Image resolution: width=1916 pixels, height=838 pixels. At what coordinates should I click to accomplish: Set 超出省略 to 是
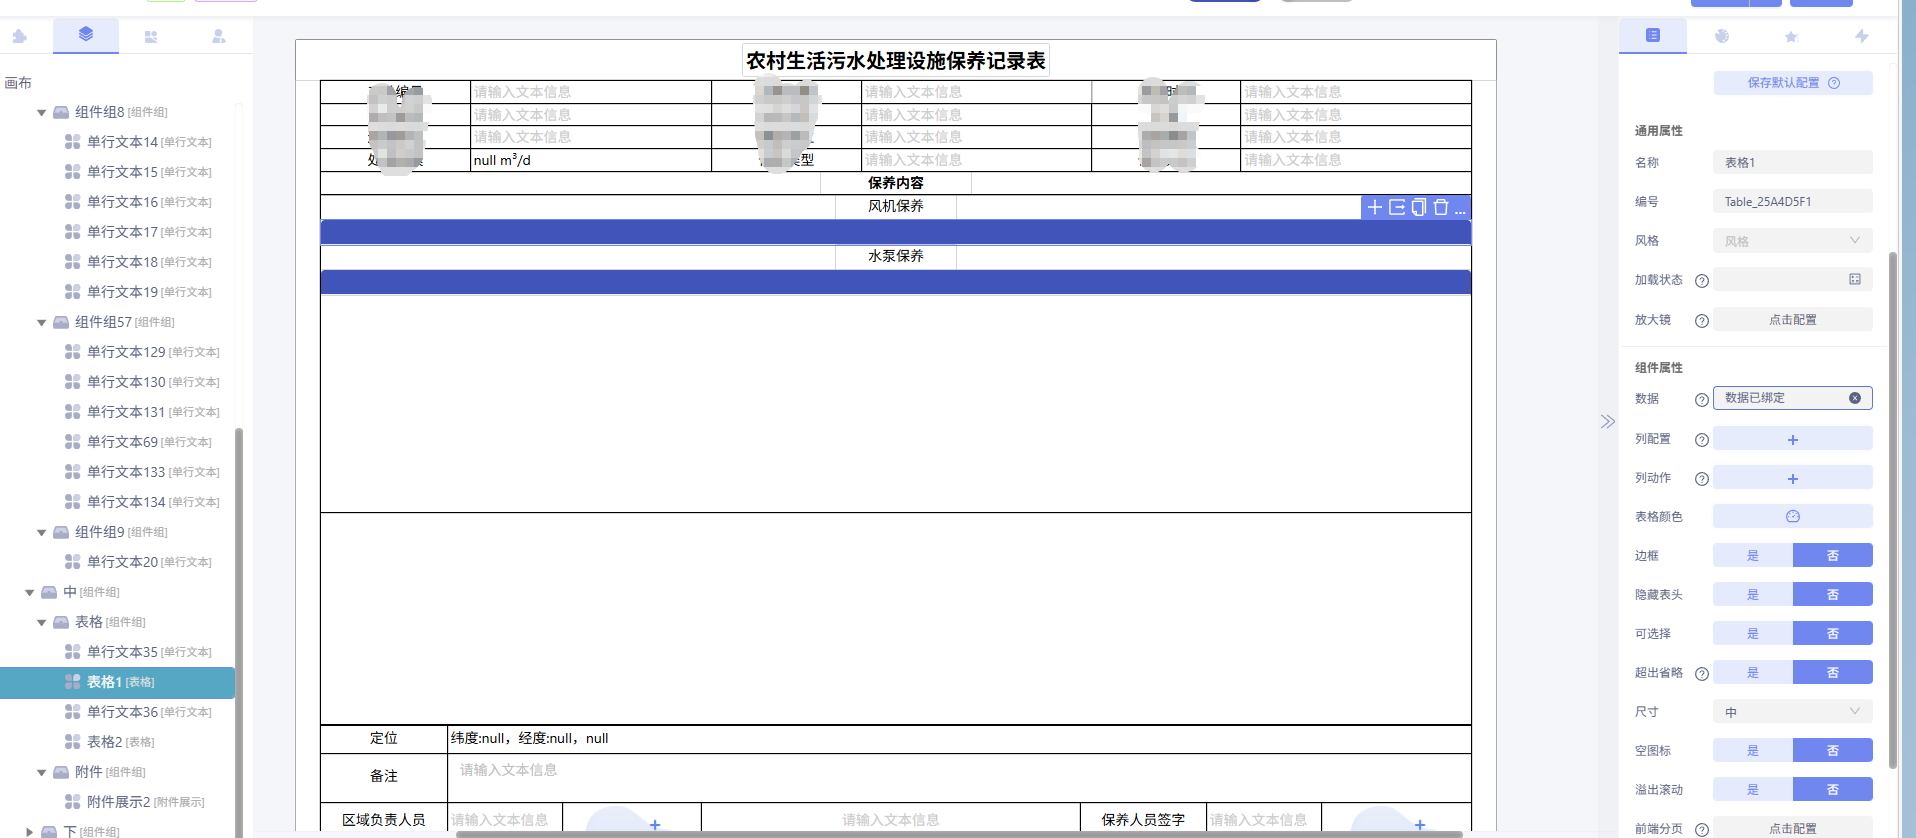(x=1753, y=672)
